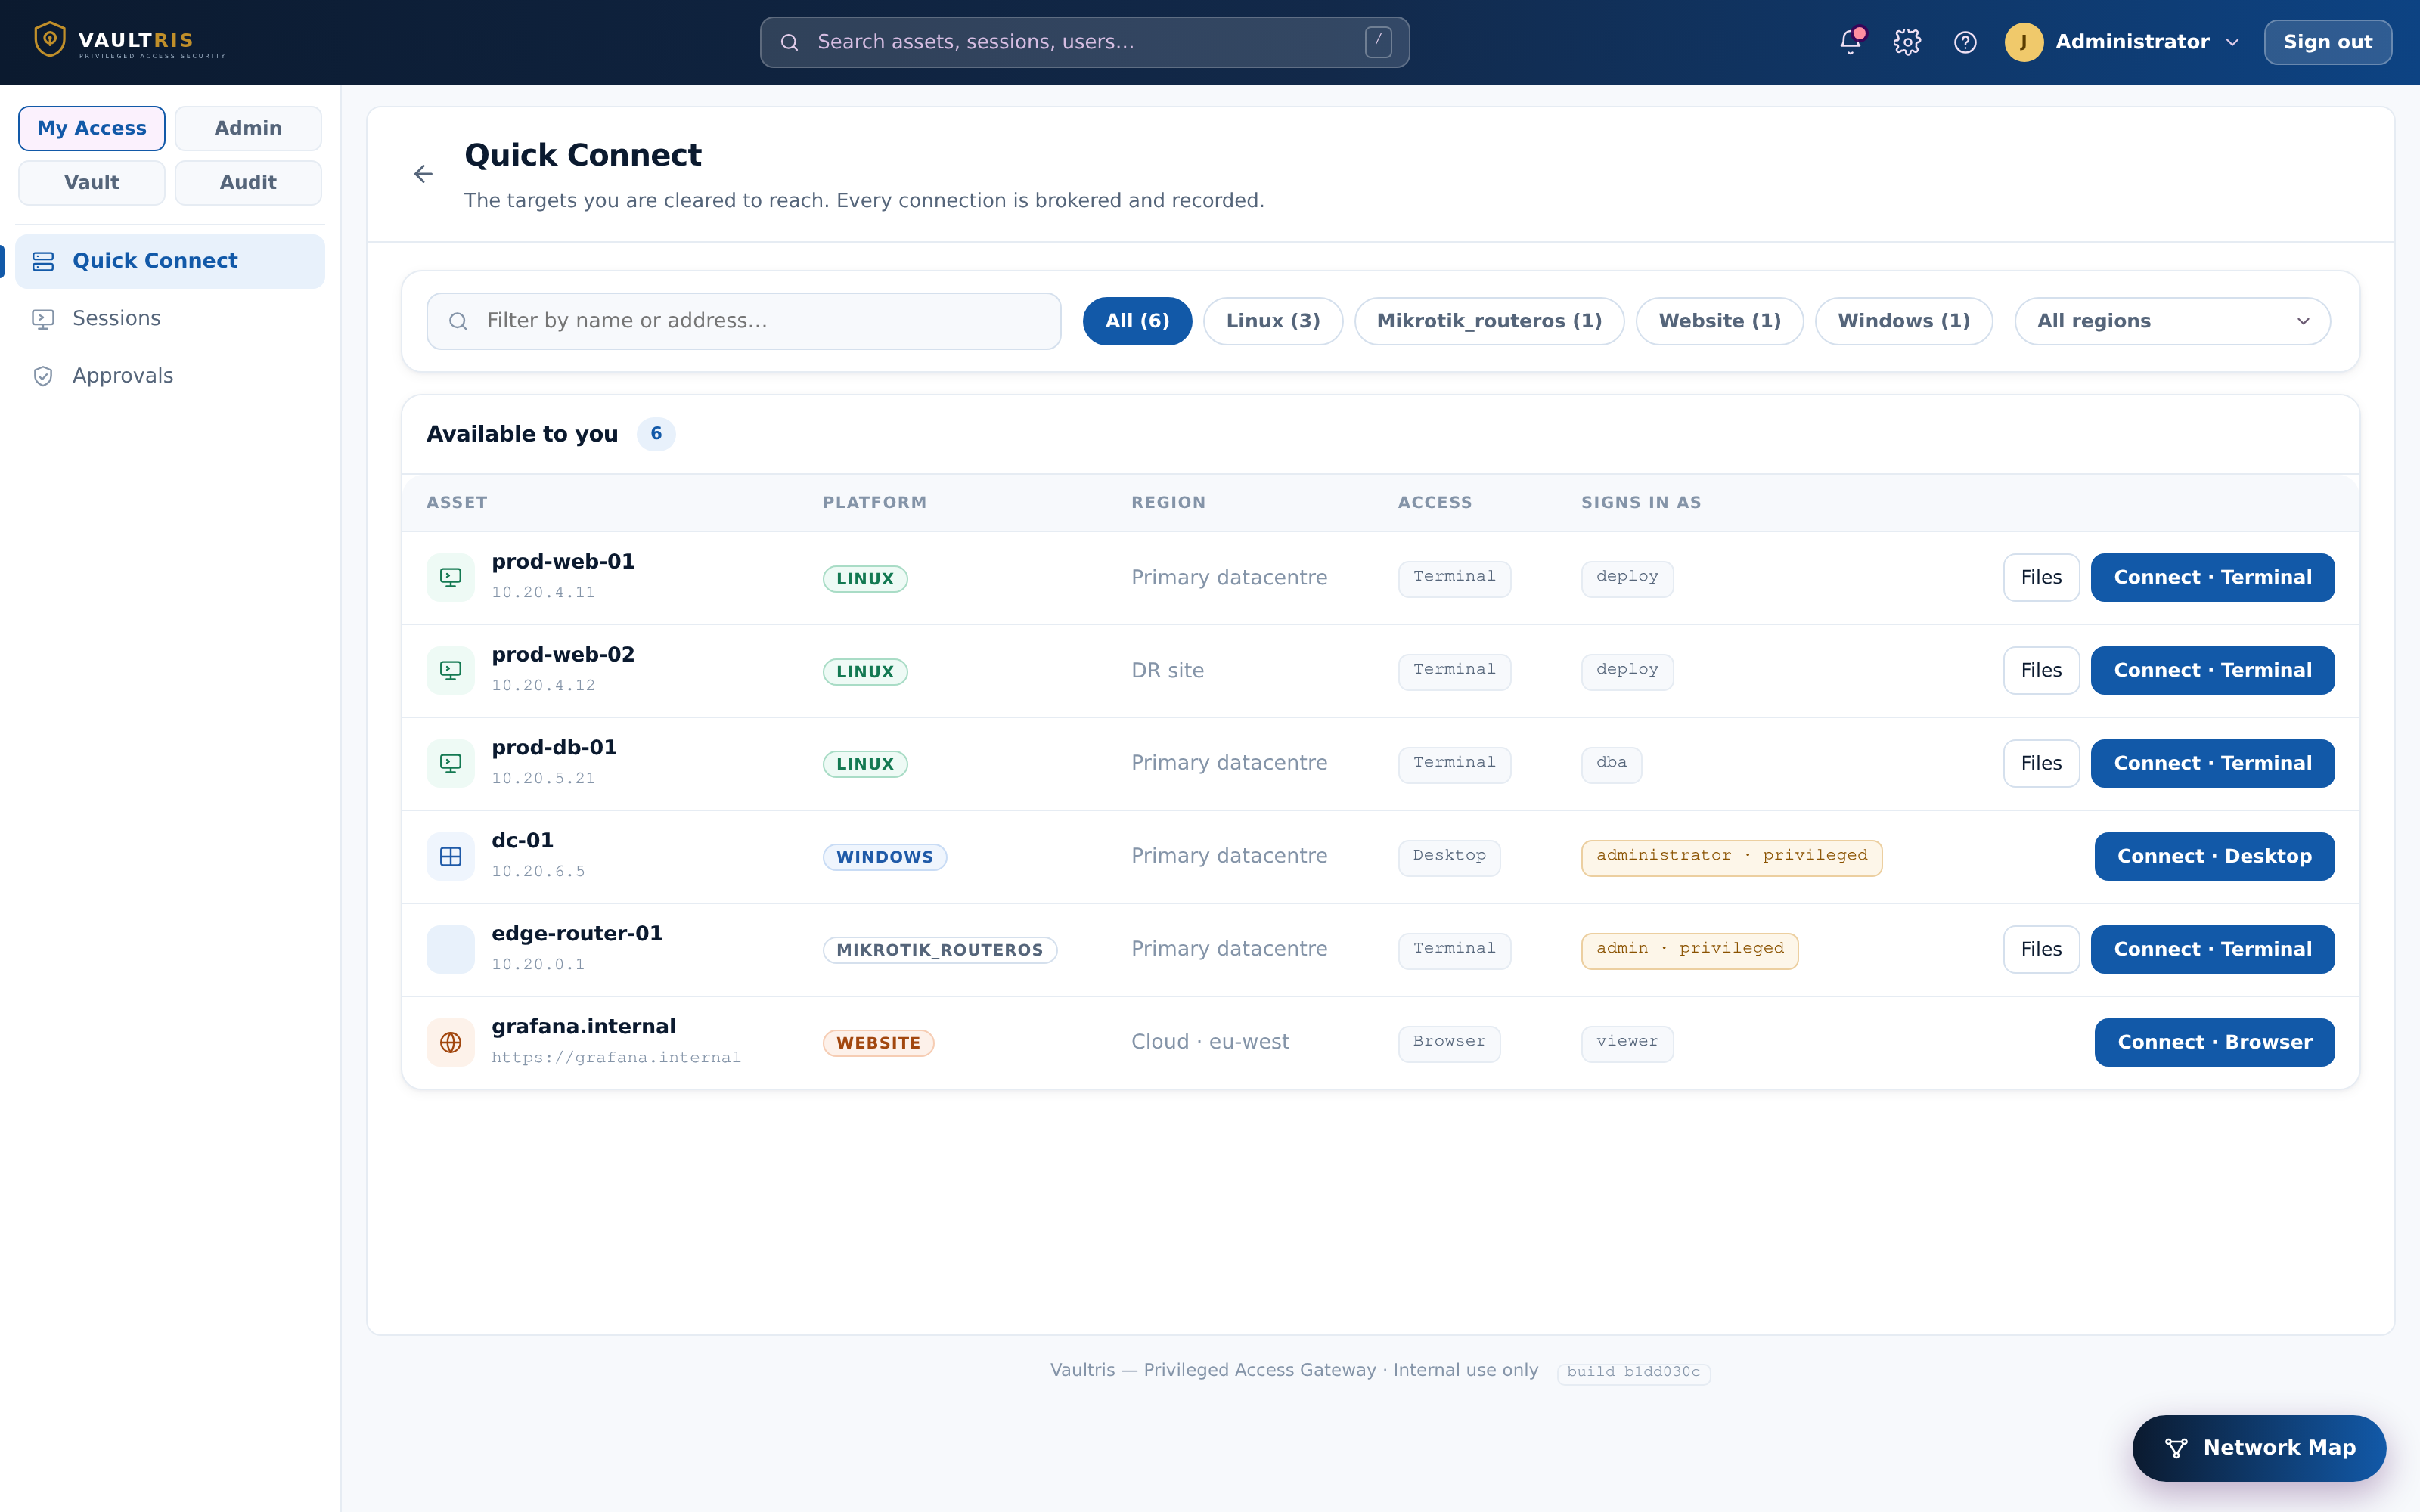
Task: Select the All (6) filter chip
Action: (x=1137, y=321)
